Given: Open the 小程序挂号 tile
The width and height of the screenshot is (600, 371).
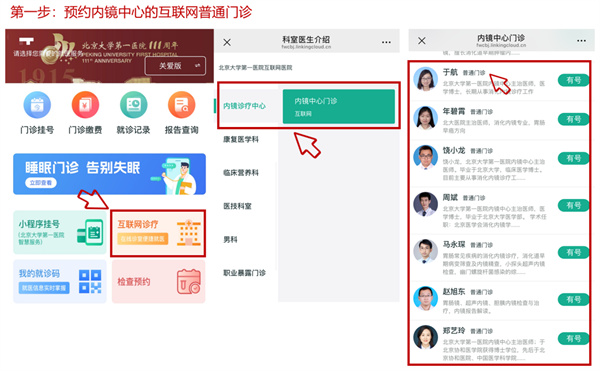Looking at the screenshot, I should 60,233.
